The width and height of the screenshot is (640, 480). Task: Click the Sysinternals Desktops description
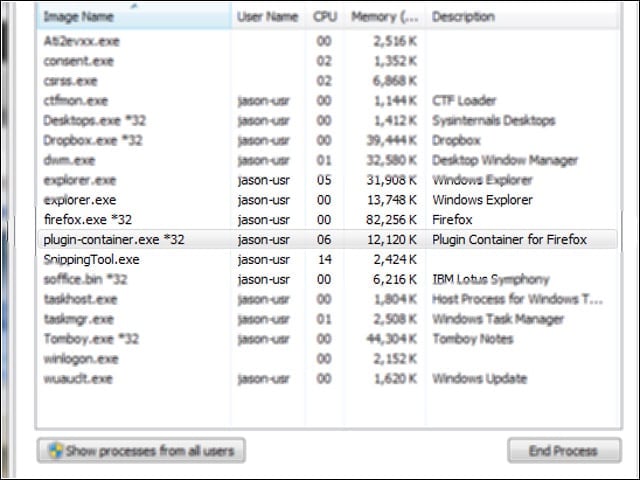(x=493, y=120)
